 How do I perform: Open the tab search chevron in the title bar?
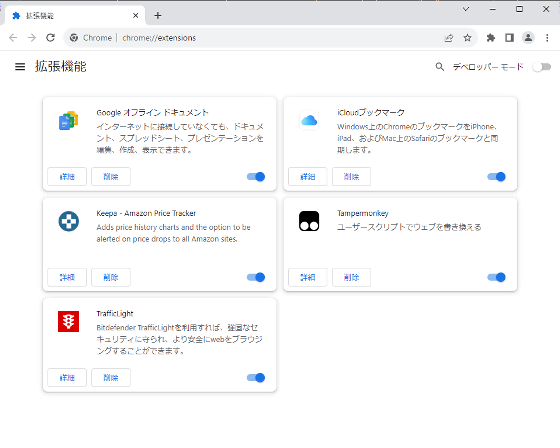pos(466,9)
